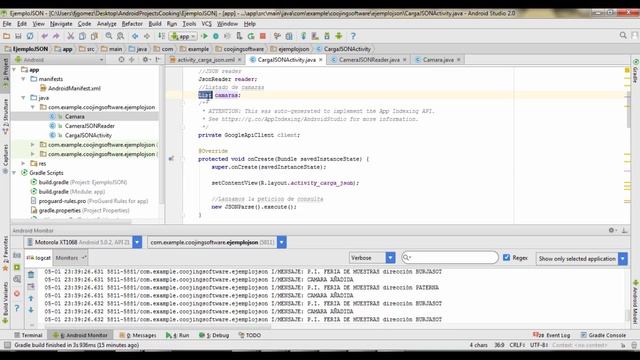
Task: Toggle the Project tool window sidebar tab
Action: pos(5,73)
